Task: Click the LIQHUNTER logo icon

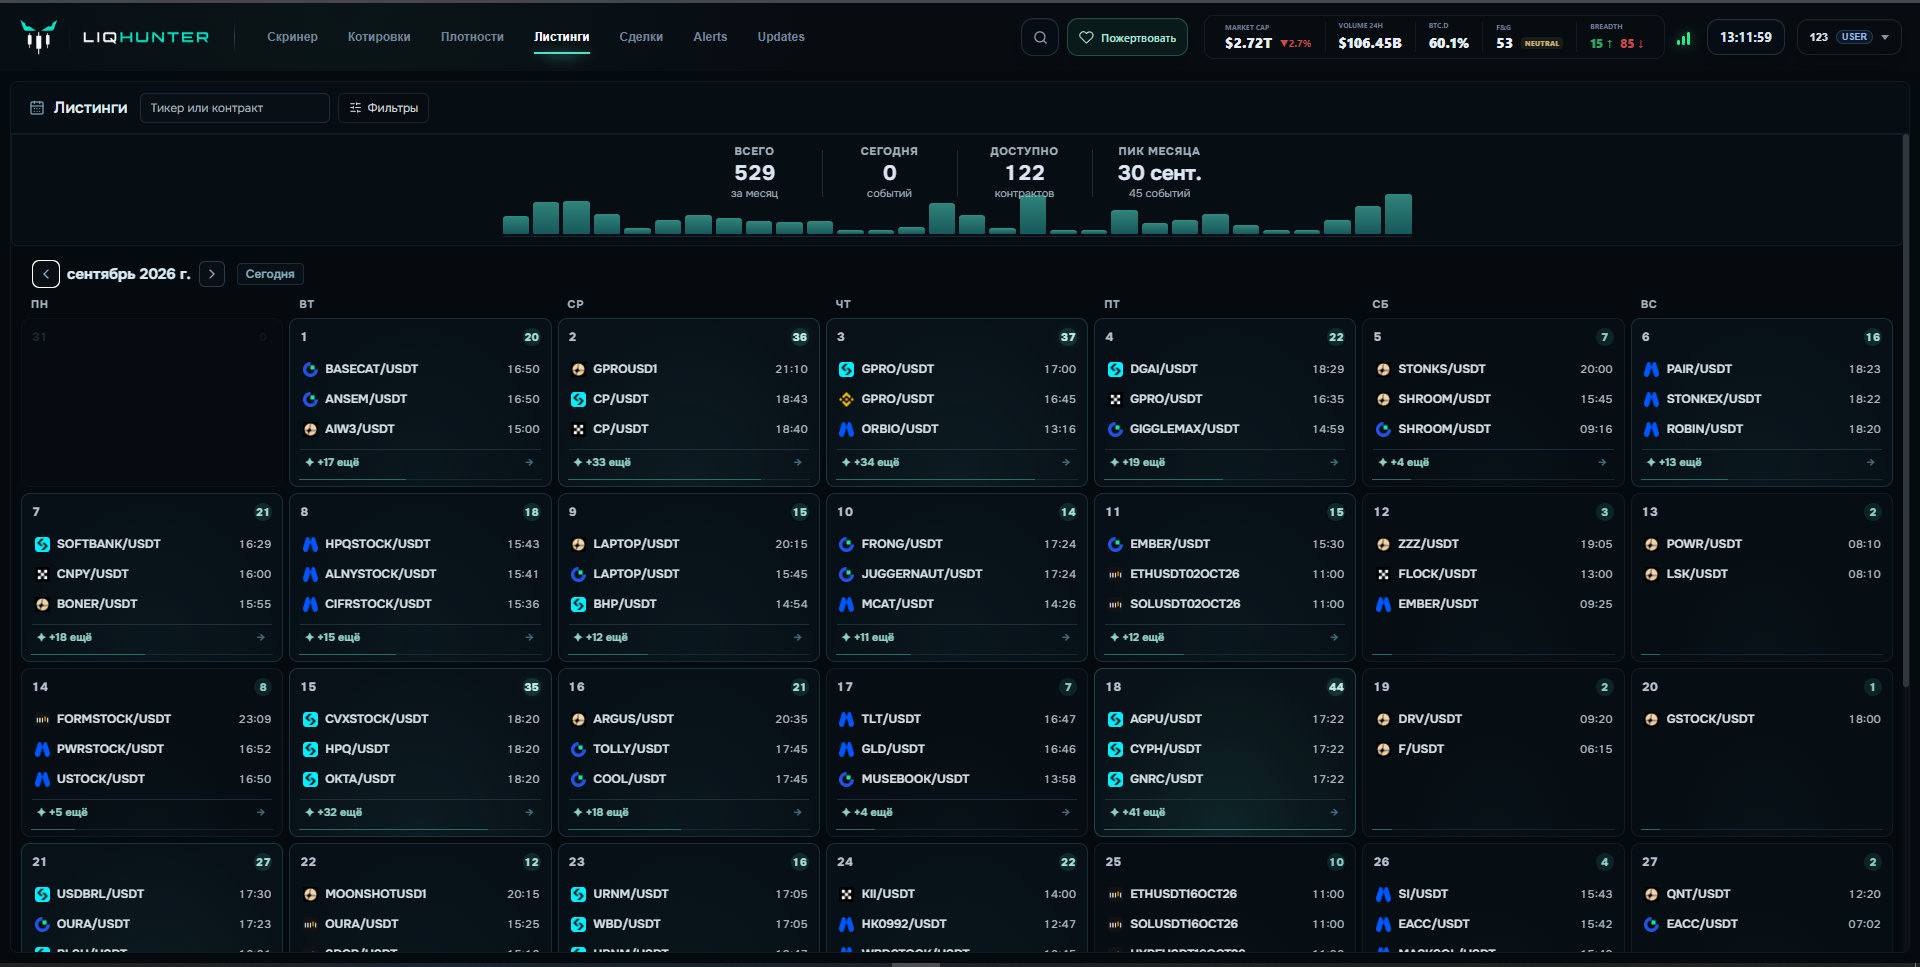Action: (38, 37)
